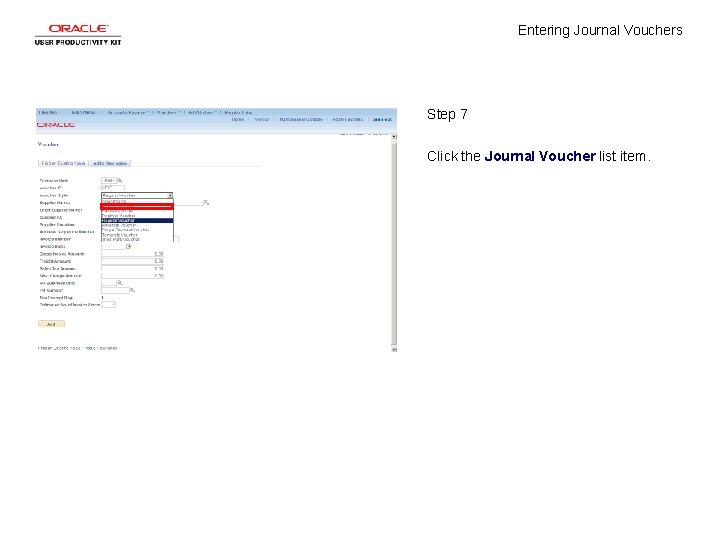Click the Sign out link
The width and height of the screenshot is (720, 540).
pos(382,119)
